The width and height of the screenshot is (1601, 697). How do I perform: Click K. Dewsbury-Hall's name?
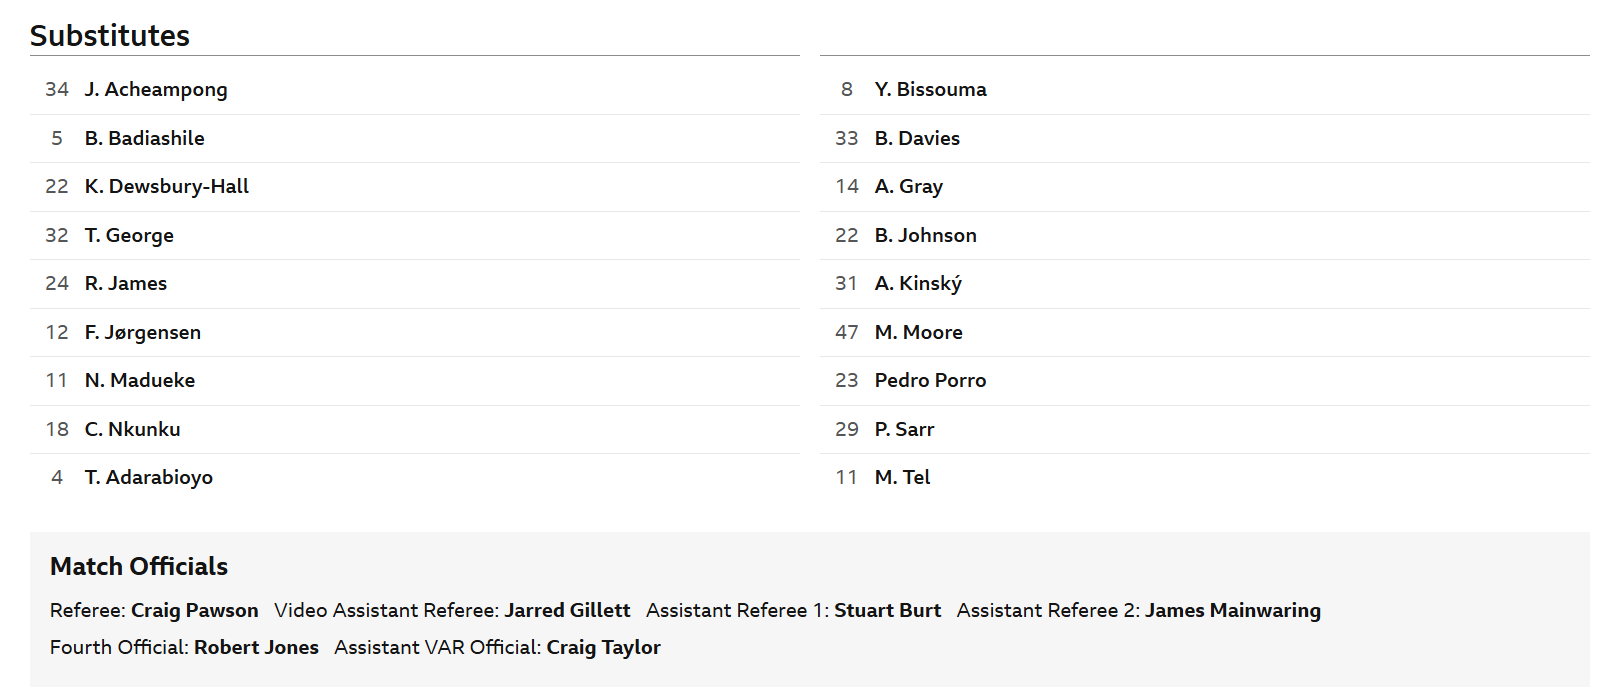[x=167, y=187]
